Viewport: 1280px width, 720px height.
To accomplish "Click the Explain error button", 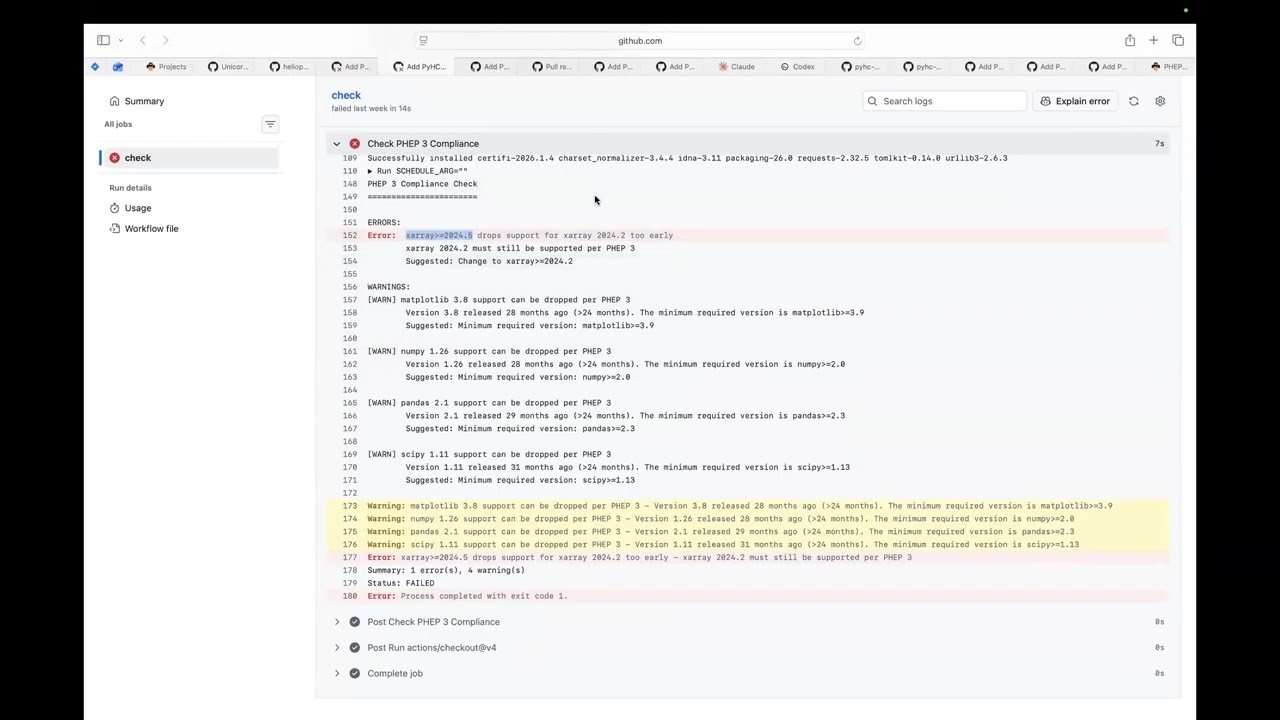I will (1075, 101).
